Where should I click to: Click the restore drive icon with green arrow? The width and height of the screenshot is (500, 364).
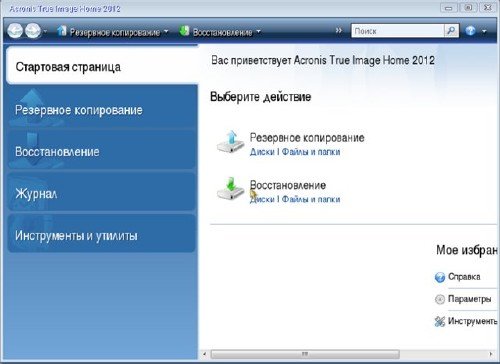pos(231,189)
